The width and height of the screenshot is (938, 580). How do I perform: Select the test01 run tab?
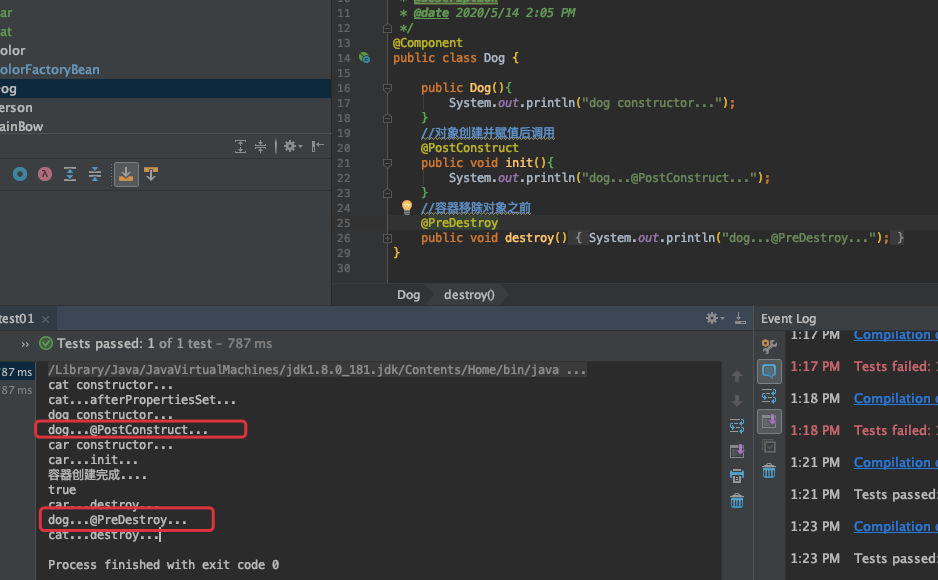pos(17,319)
